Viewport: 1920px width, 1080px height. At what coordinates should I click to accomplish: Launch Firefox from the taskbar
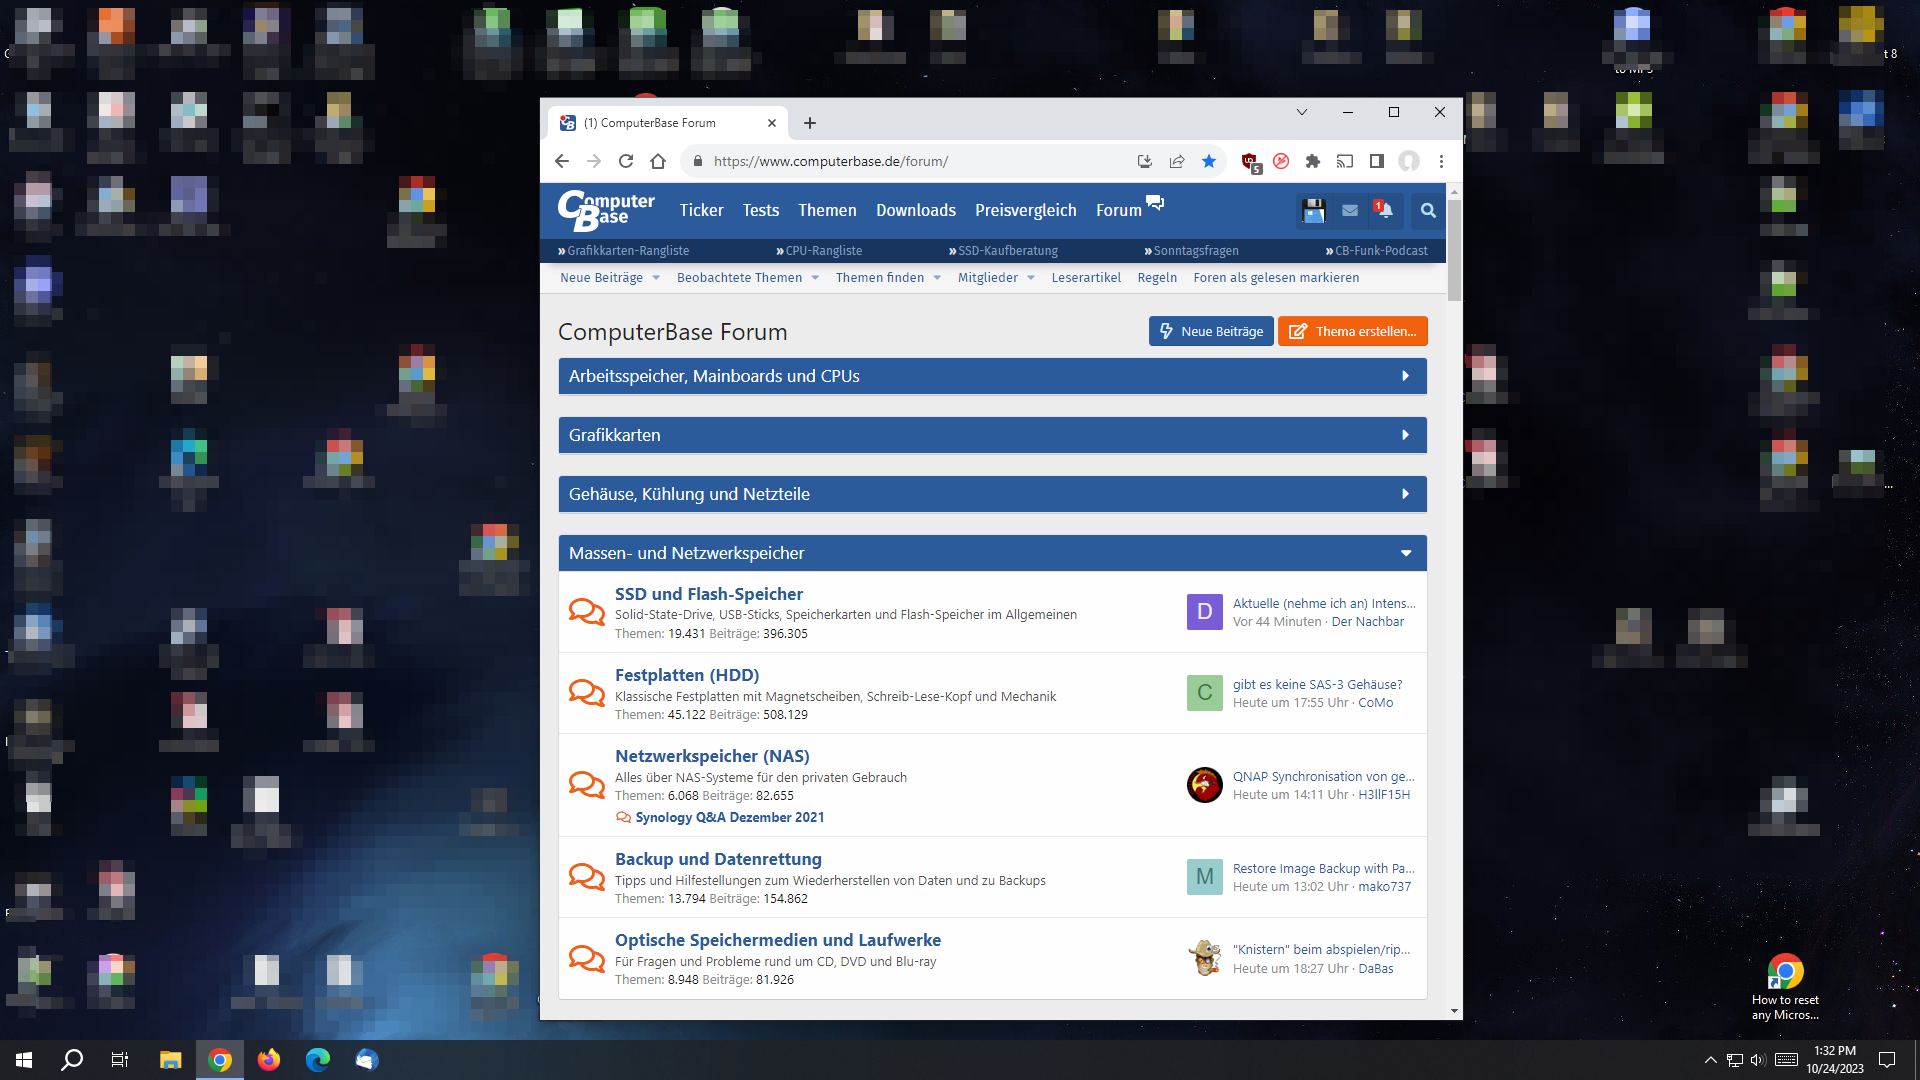click(x=269, y=1060)
